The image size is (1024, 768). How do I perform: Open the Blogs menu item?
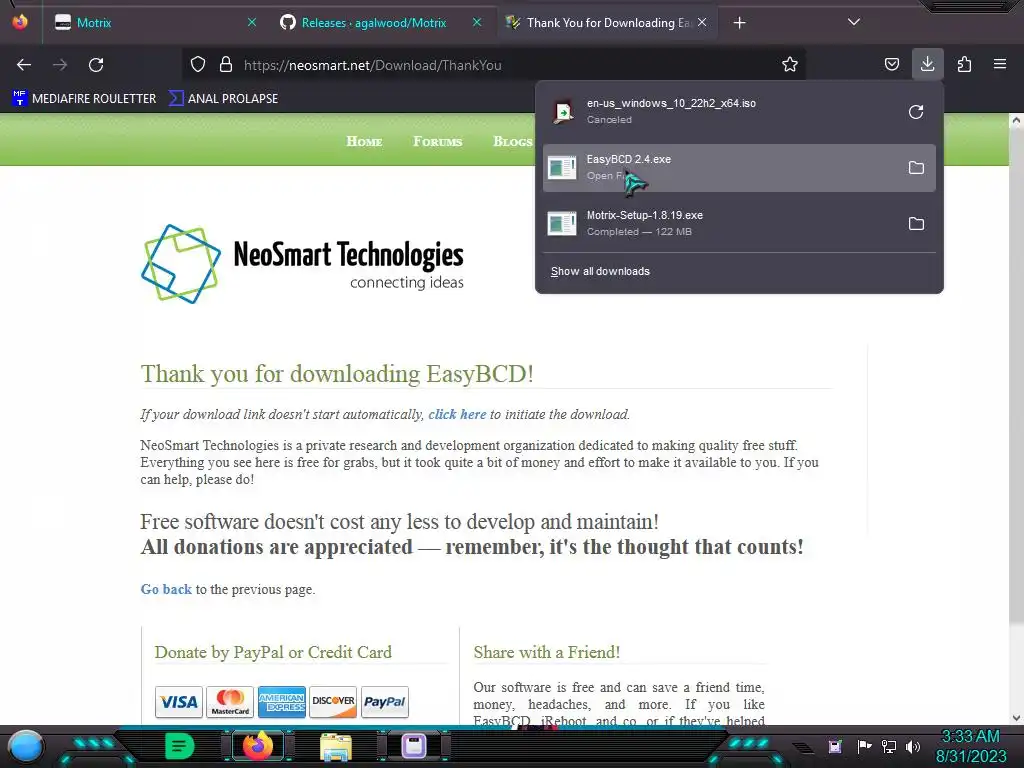tap(513, 141)
